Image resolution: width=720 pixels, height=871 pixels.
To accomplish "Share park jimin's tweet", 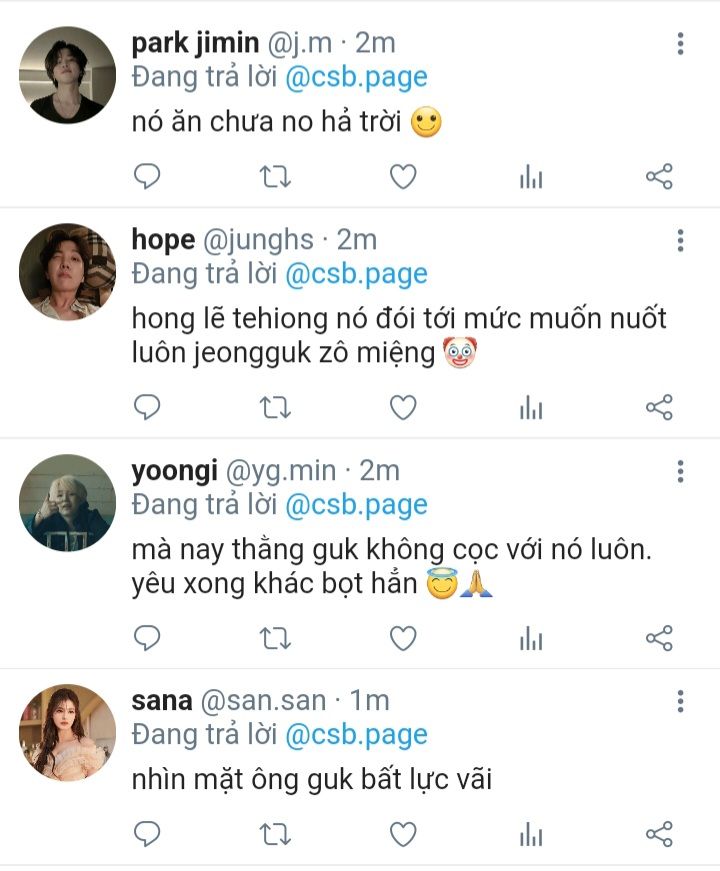I will (658, 177).
